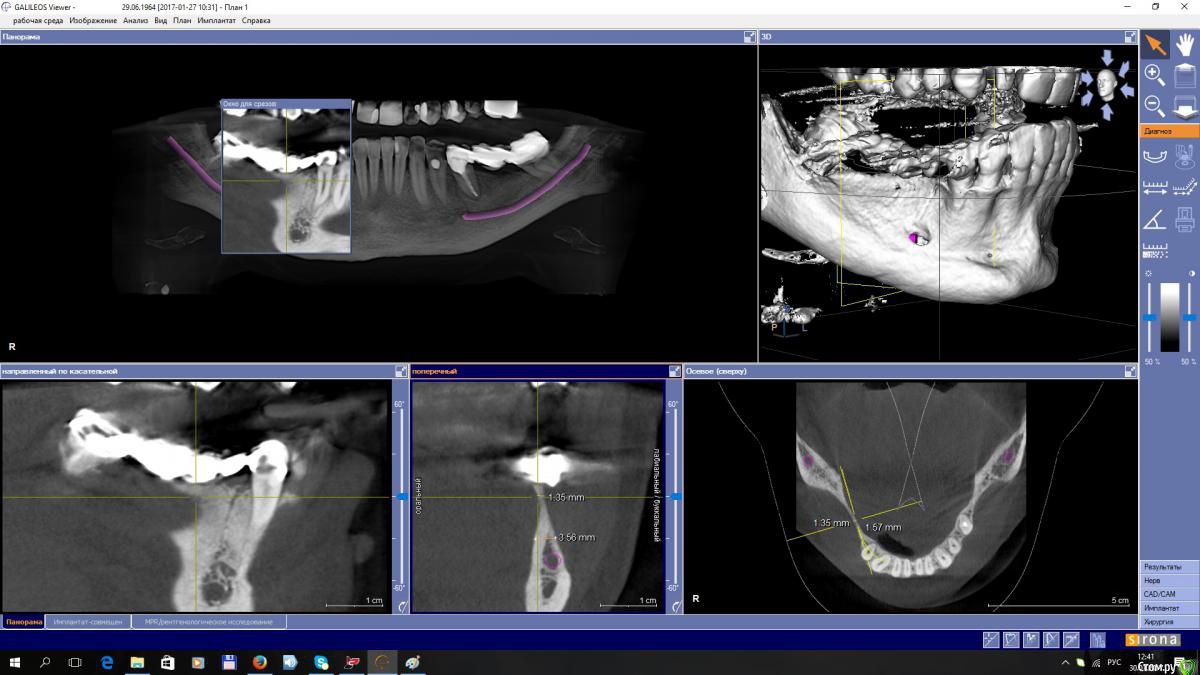1200x675 pixels.
Task: Select the panoramic curve jaw-arch tool
Action: 1154,156
